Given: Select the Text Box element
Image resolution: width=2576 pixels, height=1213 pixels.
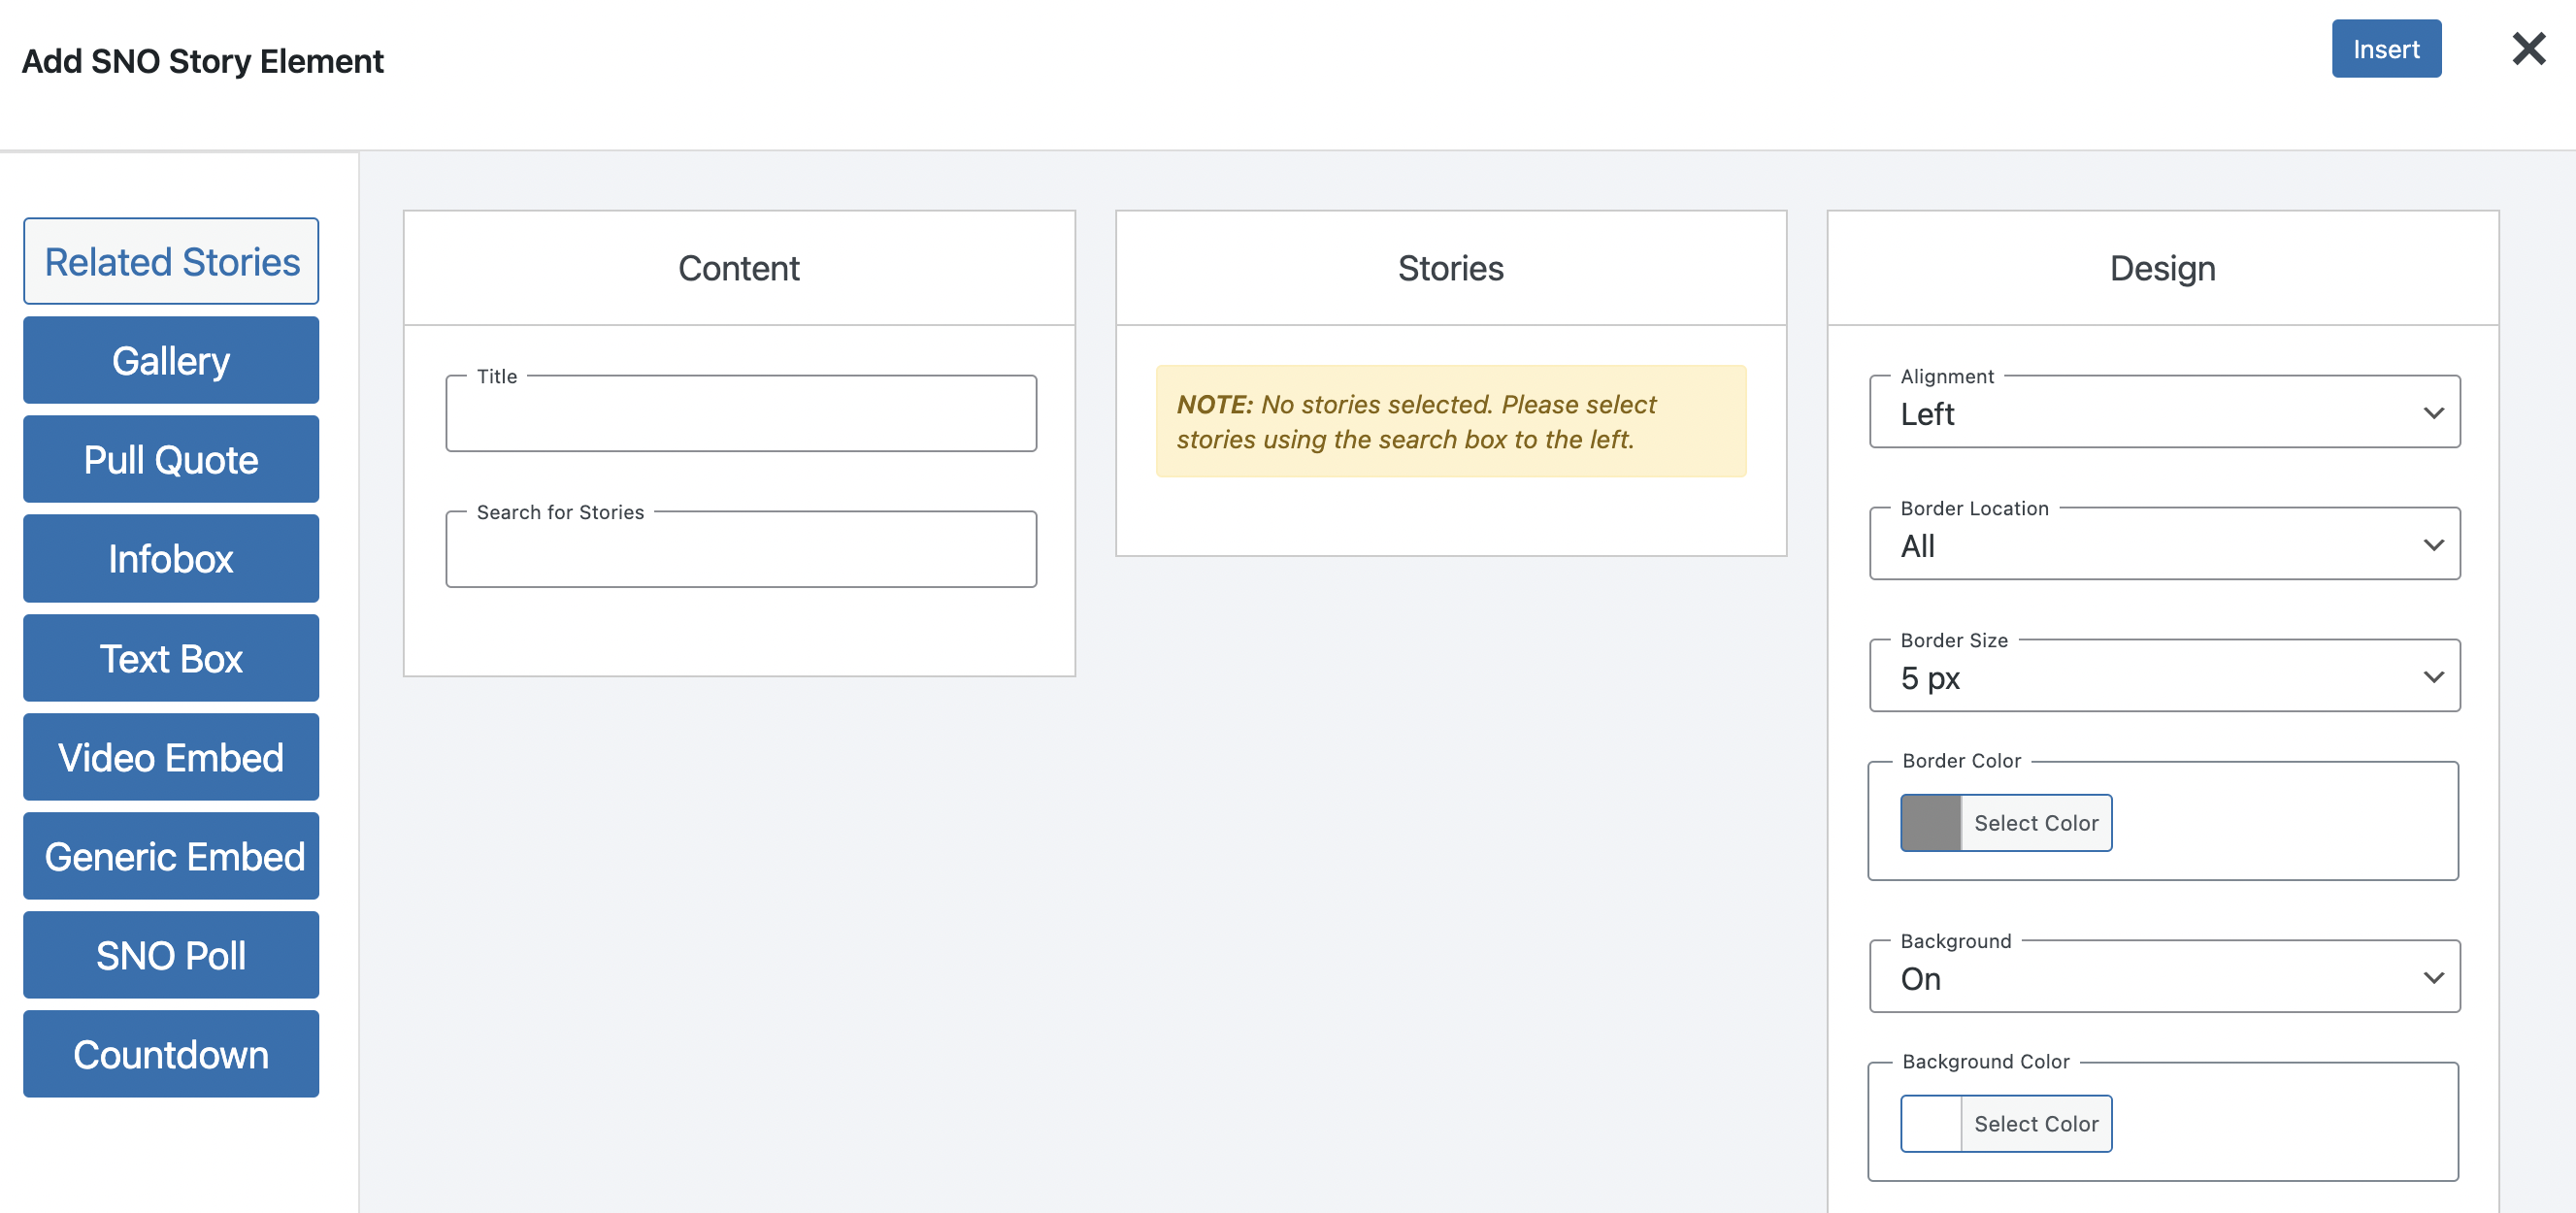Looking at the screenshot, I should click(171, 658).
